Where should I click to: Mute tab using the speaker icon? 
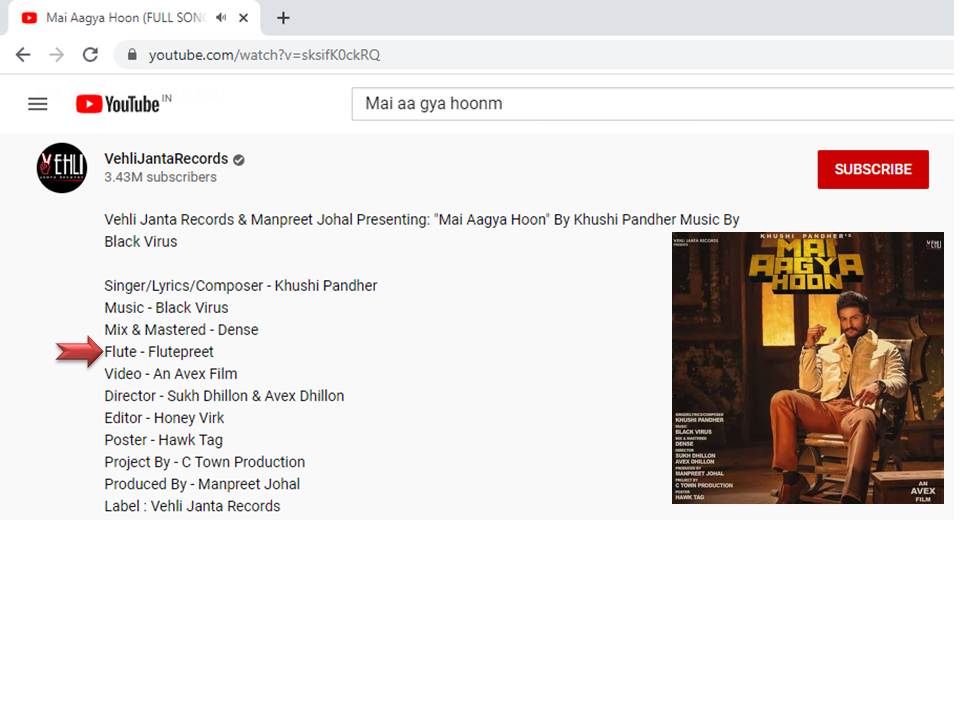click(x=221, y=18)
